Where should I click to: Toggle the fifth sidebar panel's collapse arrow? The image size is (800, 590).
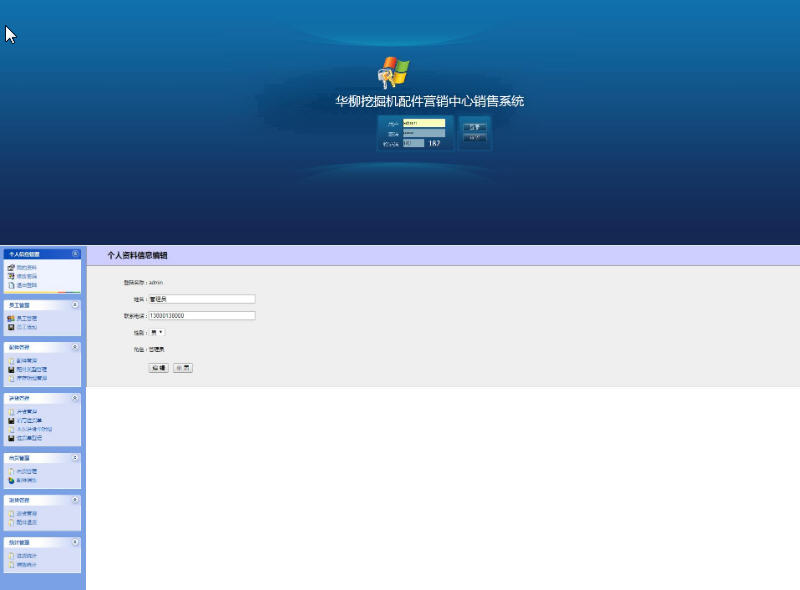click(75, 458)
